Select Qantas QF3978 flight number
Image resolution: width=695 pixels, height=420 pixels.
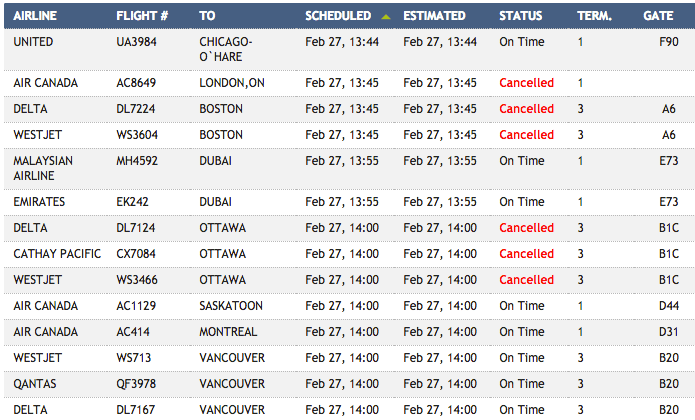click(136, 384)
